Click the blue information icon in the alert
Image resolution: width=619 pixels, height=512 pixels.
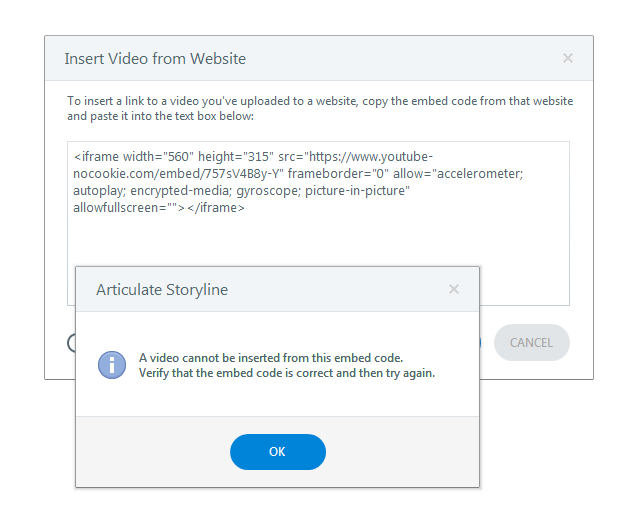pyautogui.click(x=111, y=364)
